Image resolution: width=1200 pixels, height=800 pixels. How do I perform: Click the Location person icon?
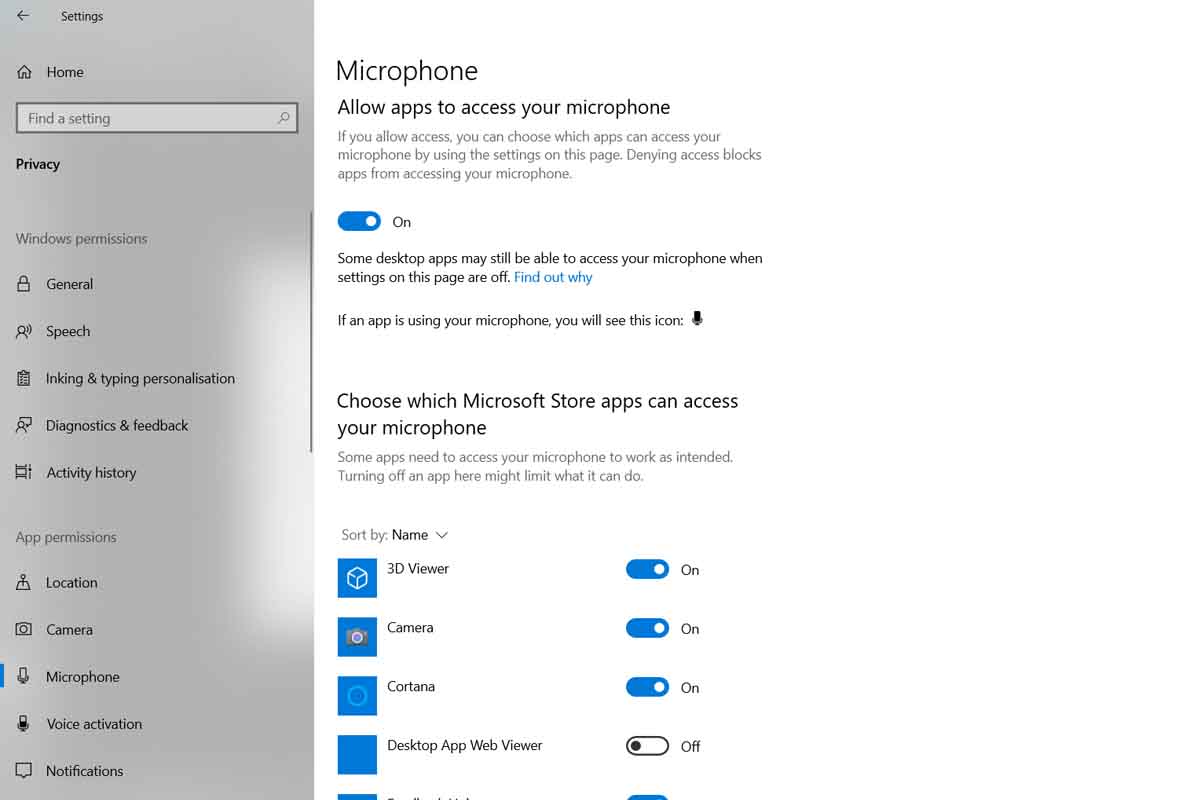(x=24, y=582)
